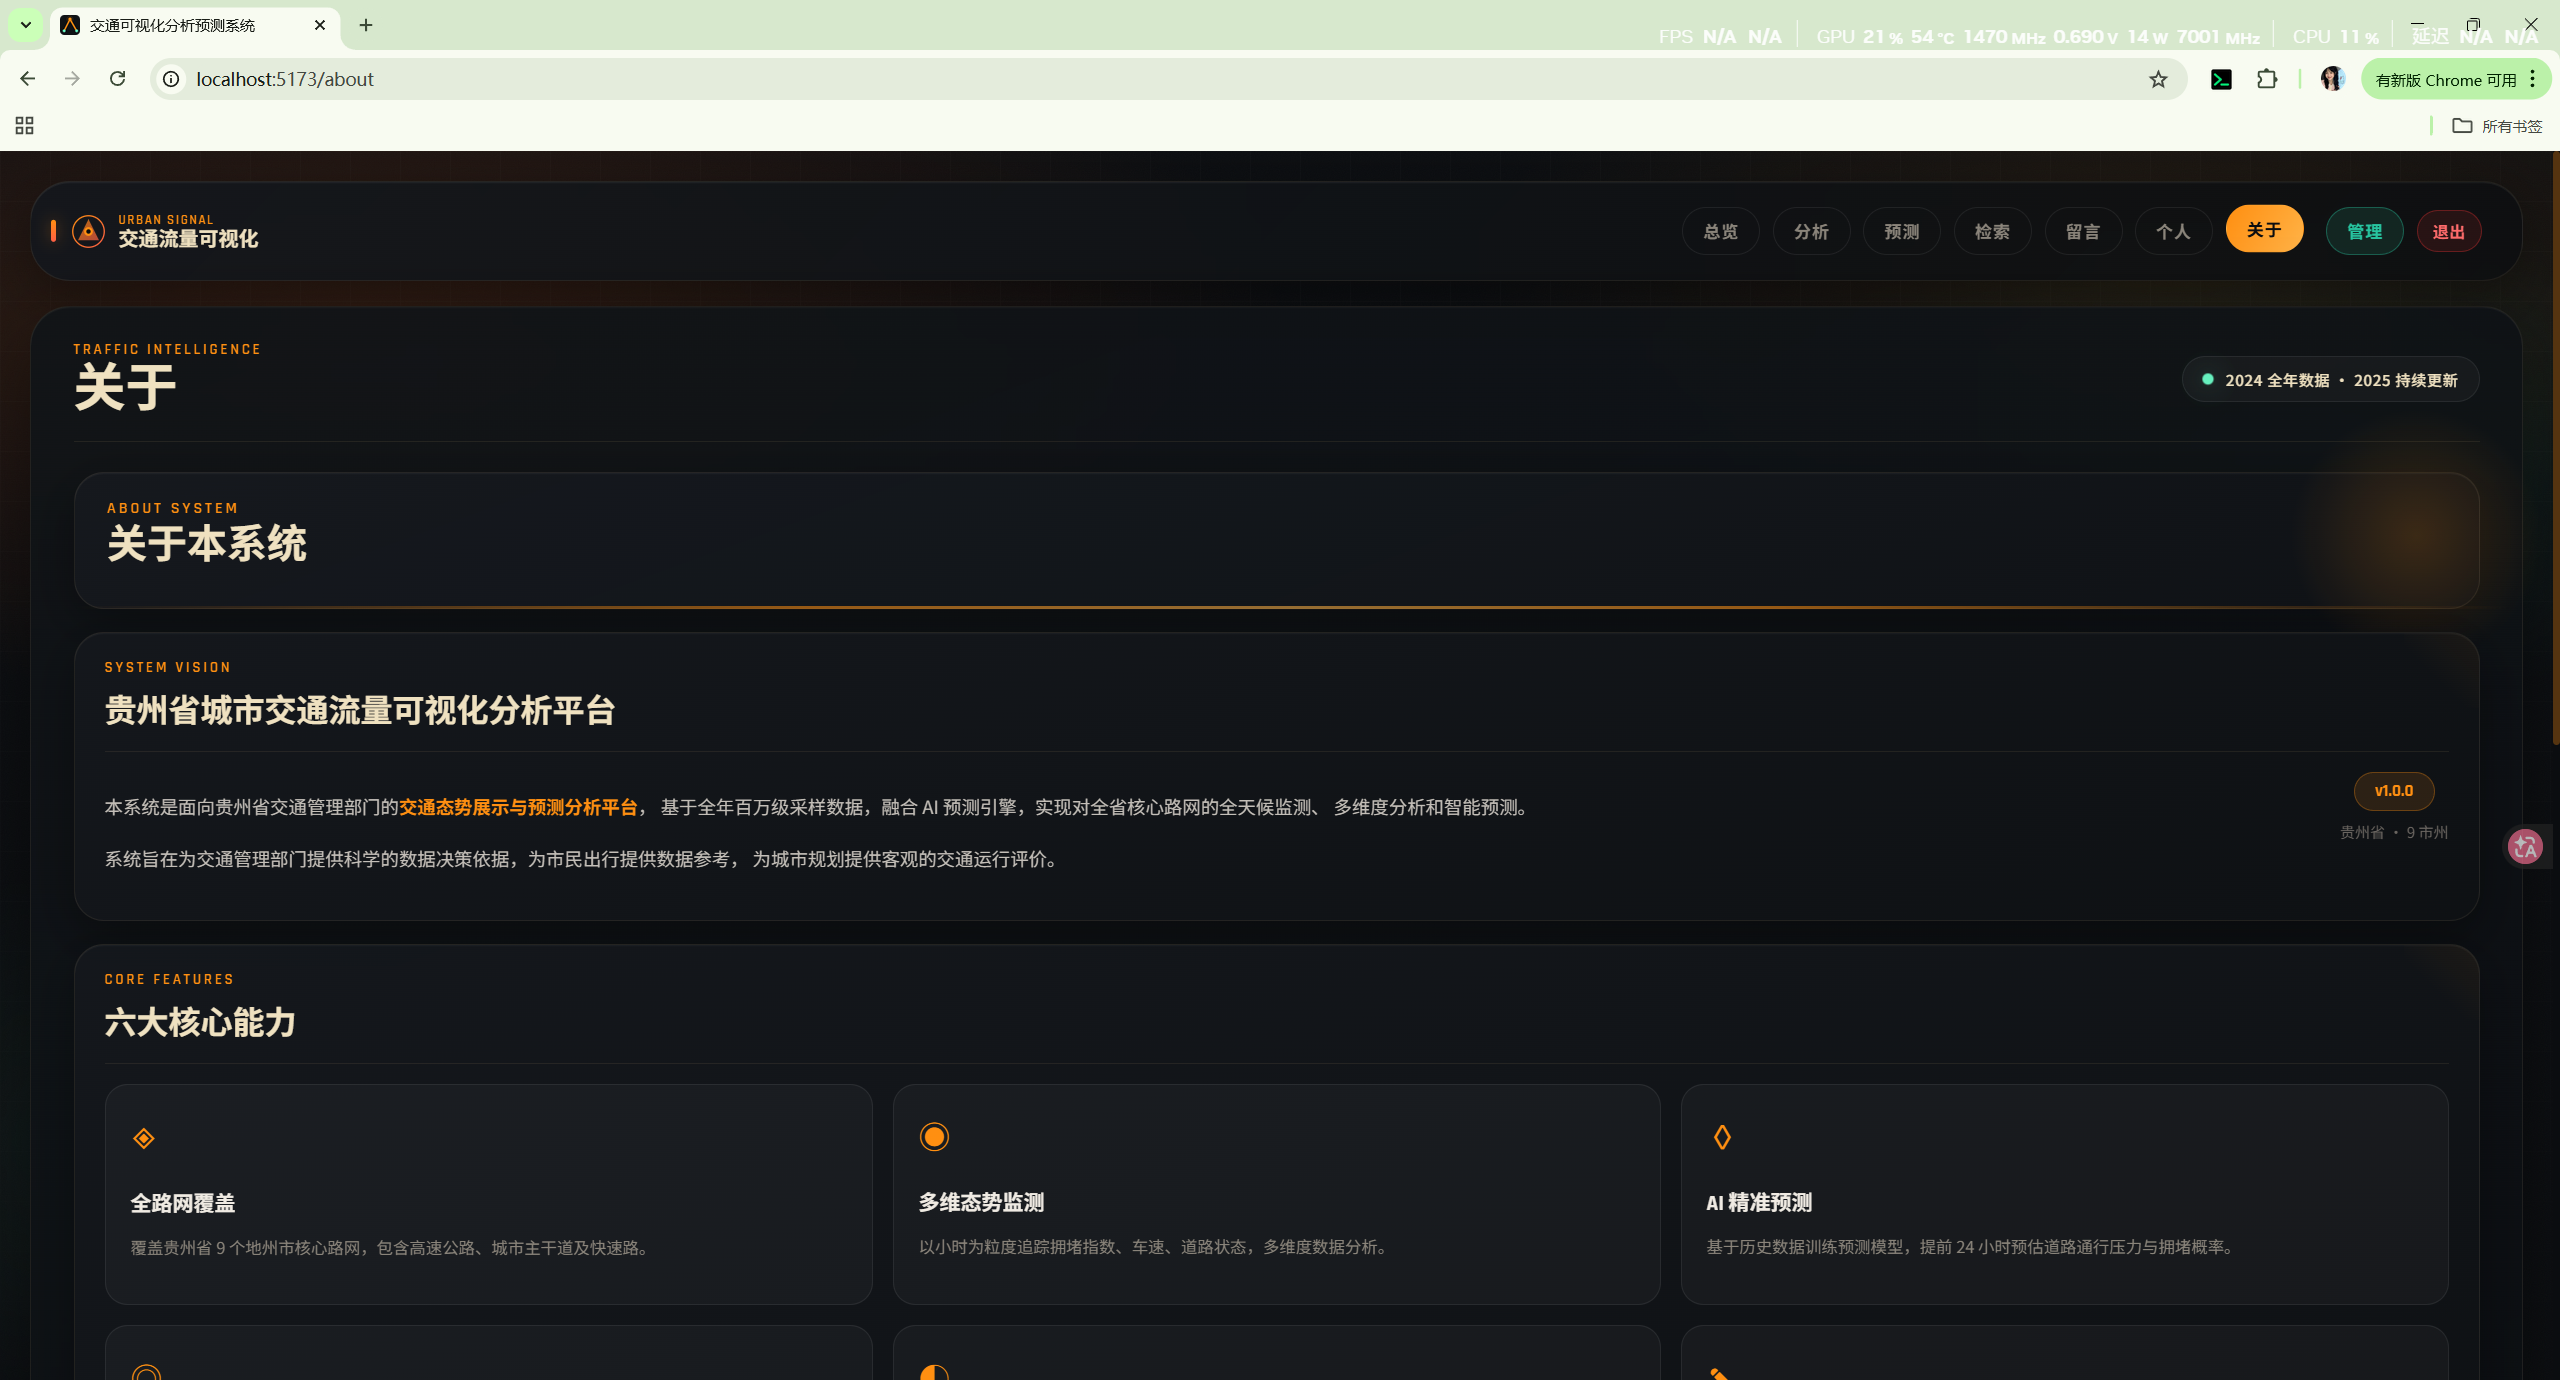Open the Chrome profile avatar
2560x1380 pixels.
pyautogui.click(x=2332, y=79)
